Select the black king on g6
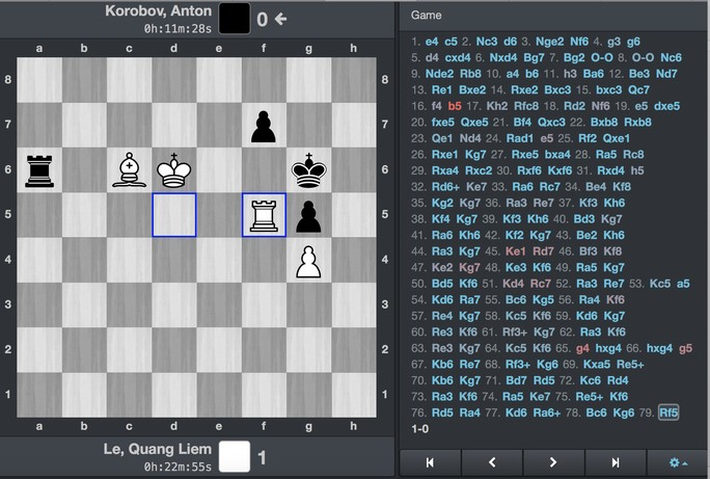Image resolution: width=710 pixels, height=479 pixels. point(309,170)
